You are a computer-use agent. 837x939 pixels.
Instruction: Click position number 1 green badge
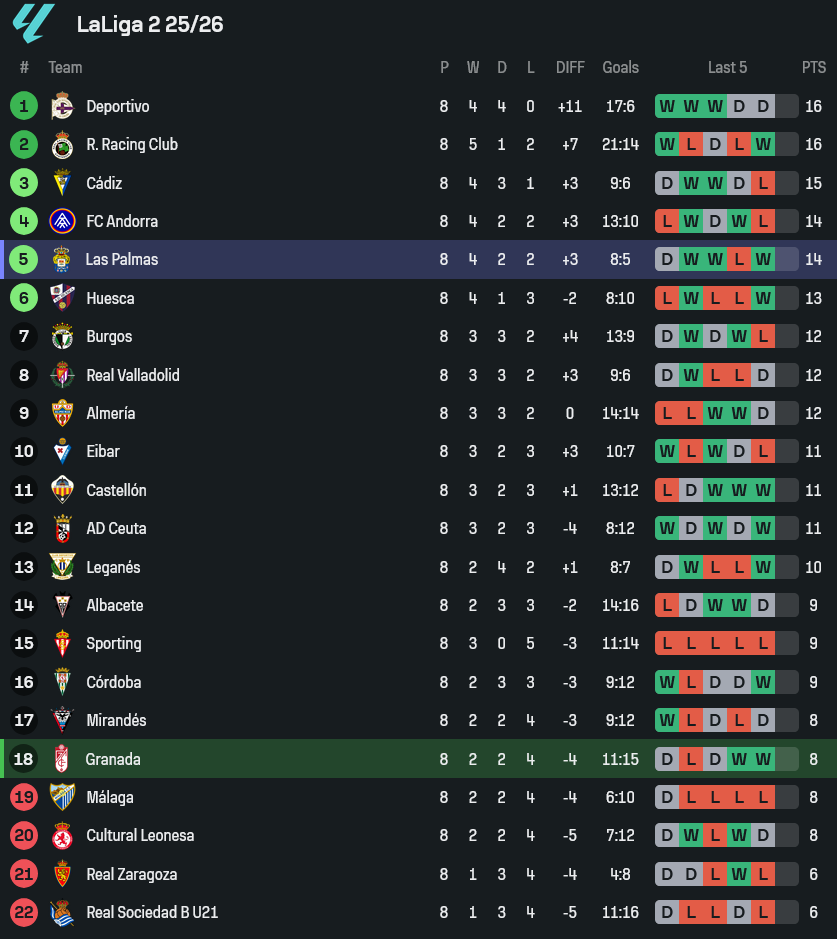pos(24,106)
